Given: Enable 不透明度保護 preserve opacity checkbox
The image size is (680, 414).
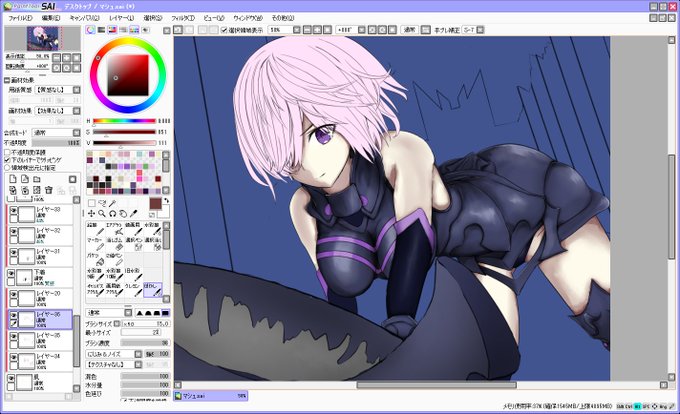Looking at the screenshot, I should [x=7, y=153].
